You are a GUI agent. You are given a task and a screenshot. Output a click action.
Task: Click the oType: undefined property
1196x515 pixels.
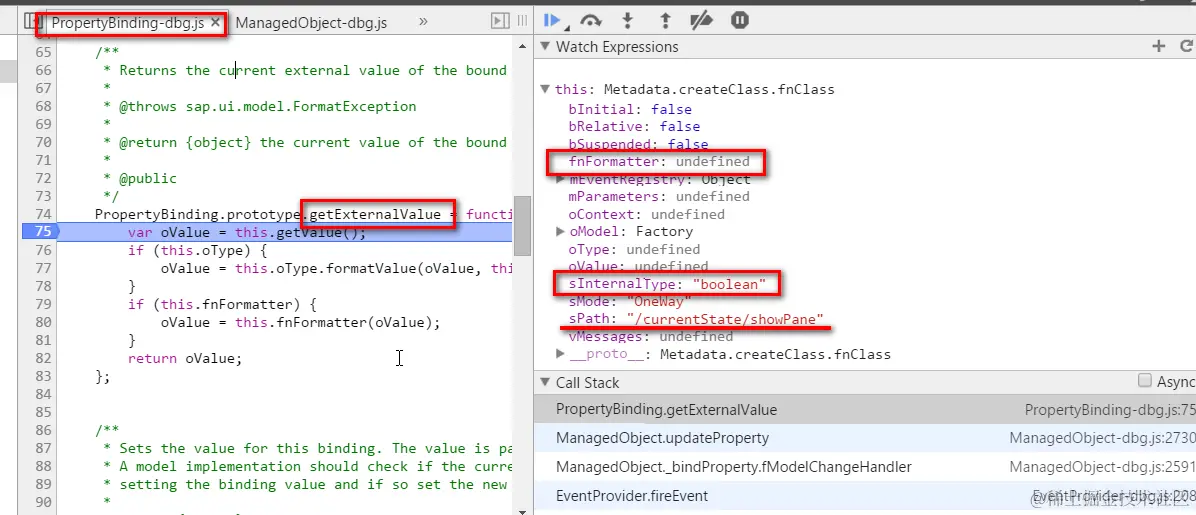click(634, 249)
